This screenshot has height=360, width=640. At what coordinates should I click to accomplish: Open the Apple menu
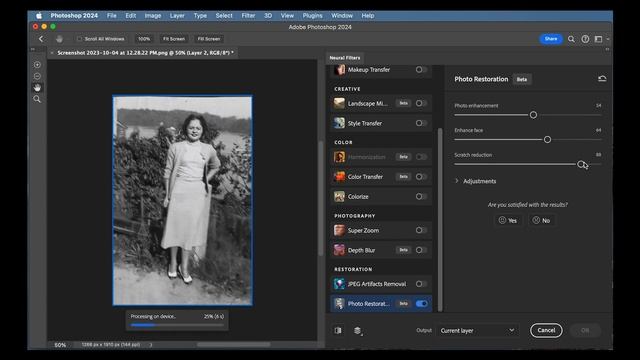coord(39,16)
